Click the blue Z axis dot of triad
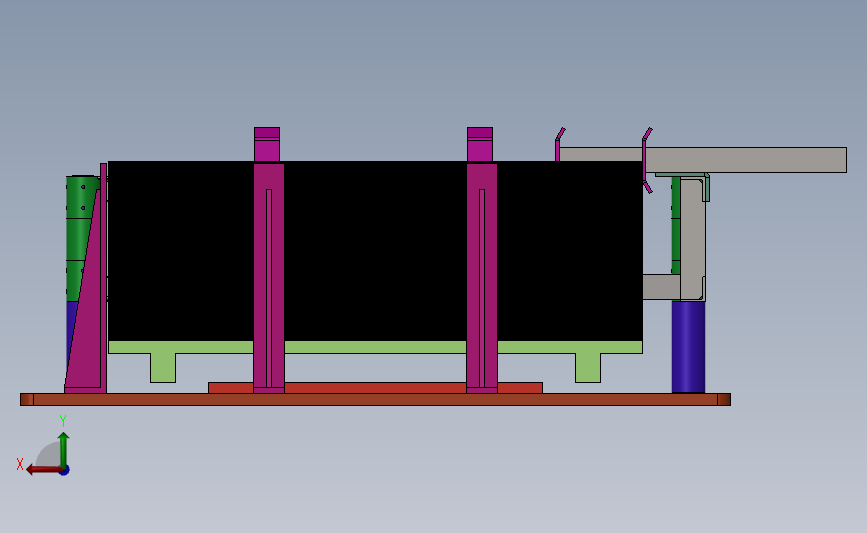The height and width of the screenshot is (533, 867). pyautogui.click(x=65, y=471)
